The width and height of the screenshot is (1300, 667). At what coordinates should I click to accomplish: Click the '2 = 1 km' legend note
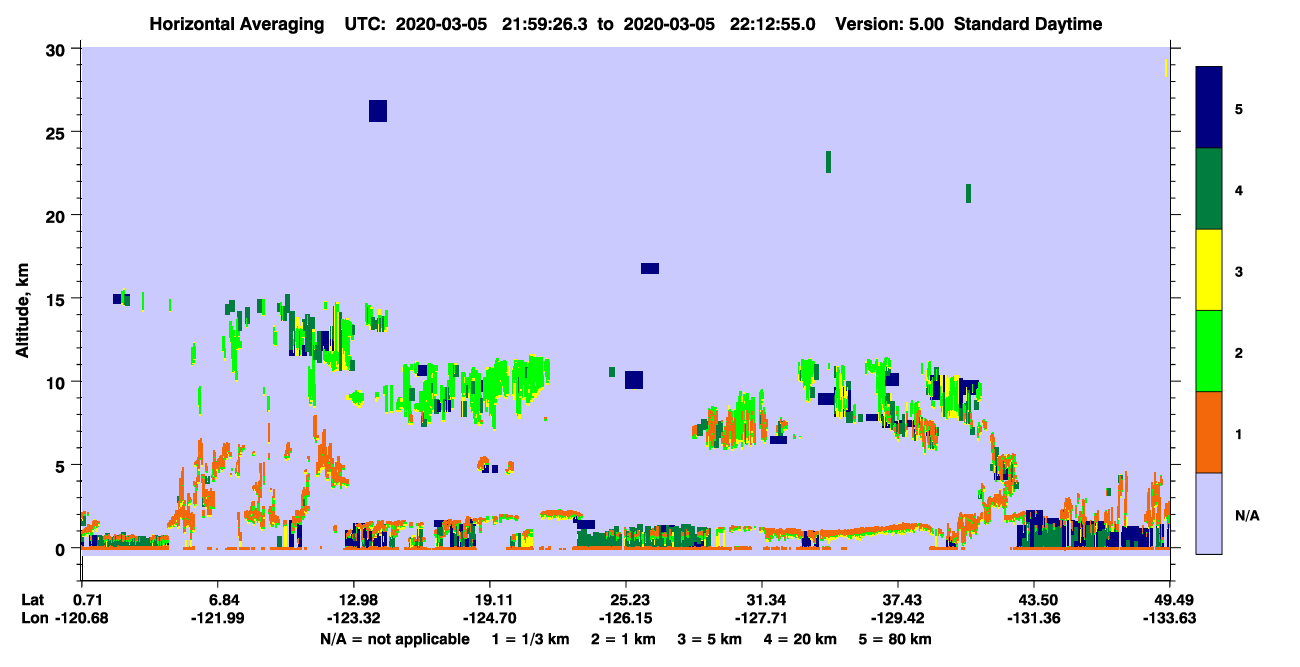point(624,638)
